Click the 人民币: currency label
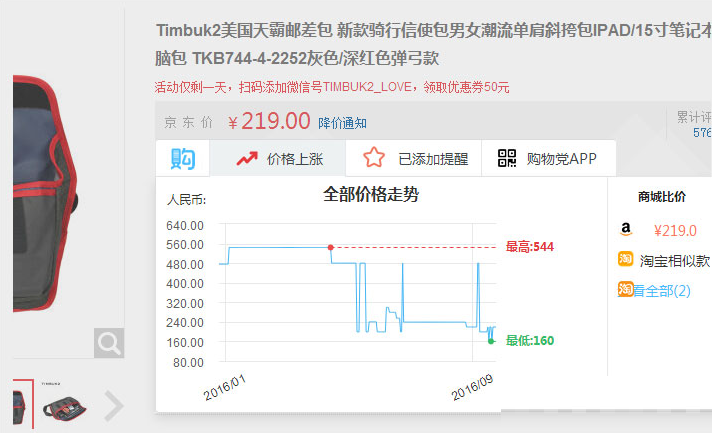712x433 pixels. pos(186,200)
